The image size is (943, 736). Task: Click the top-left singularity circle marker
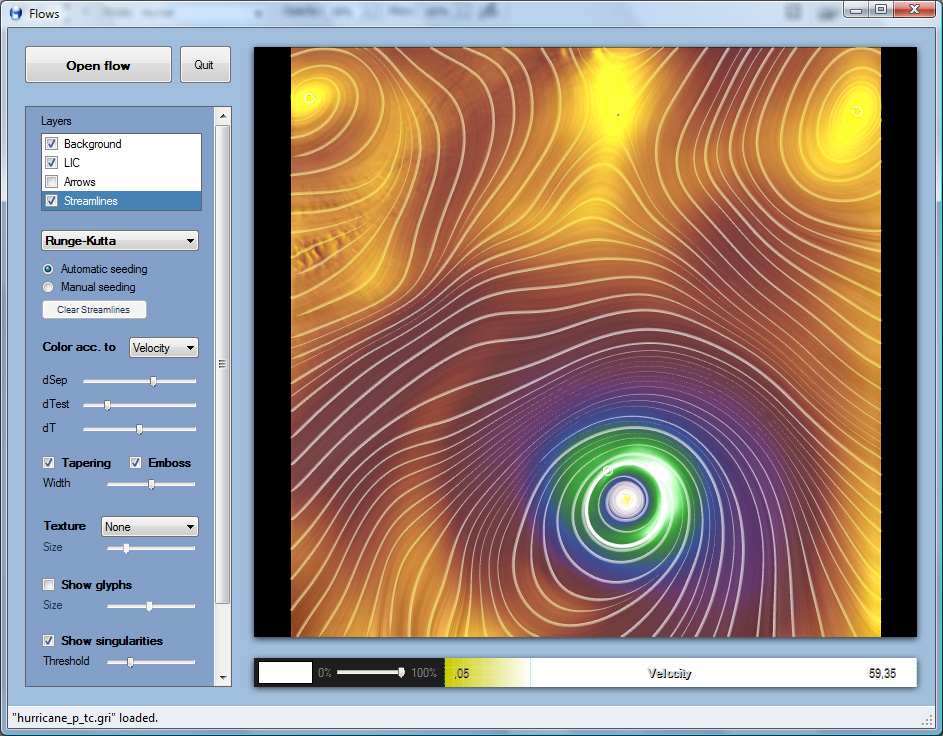coord(309,99)
